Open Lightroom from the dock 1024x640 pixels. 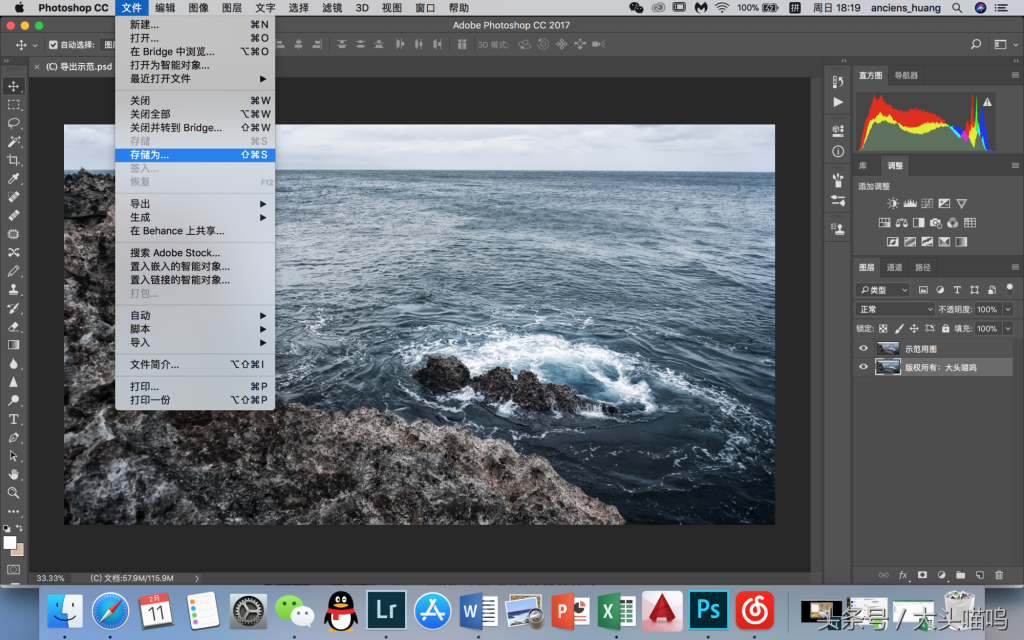(x=386, y=610)
